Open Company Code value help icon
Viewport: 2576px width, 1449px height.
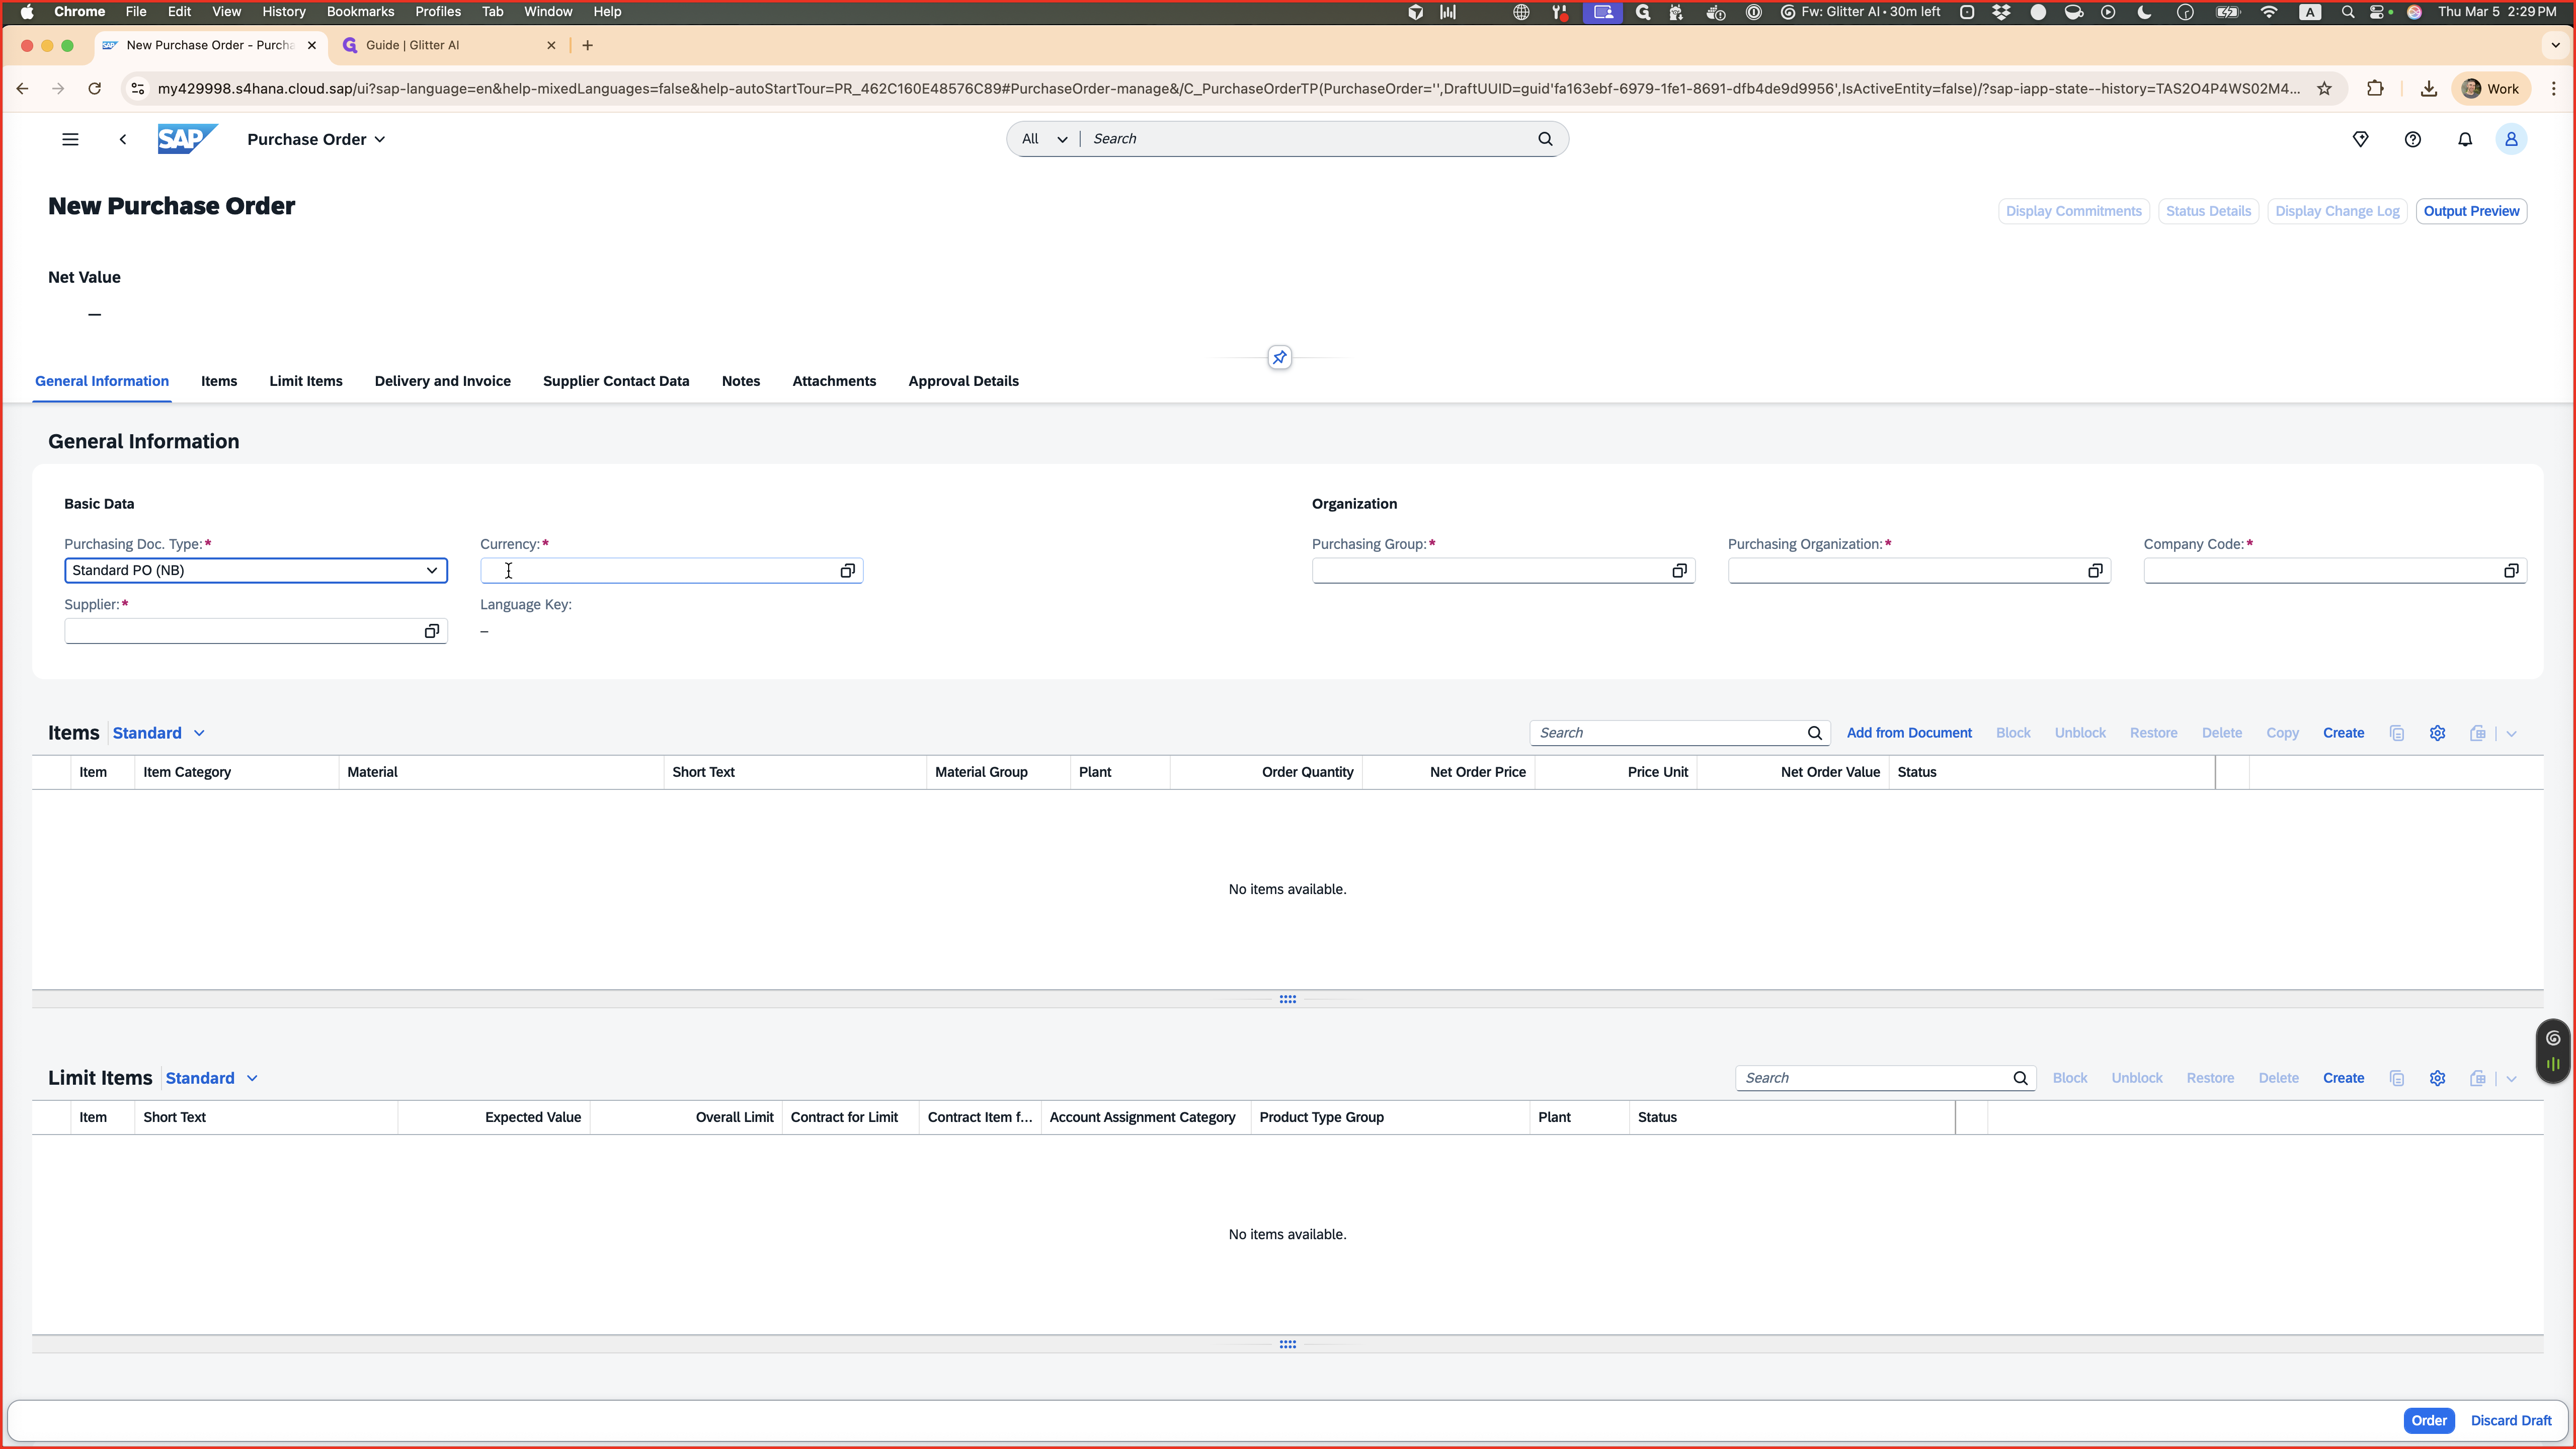(2511, 570)
